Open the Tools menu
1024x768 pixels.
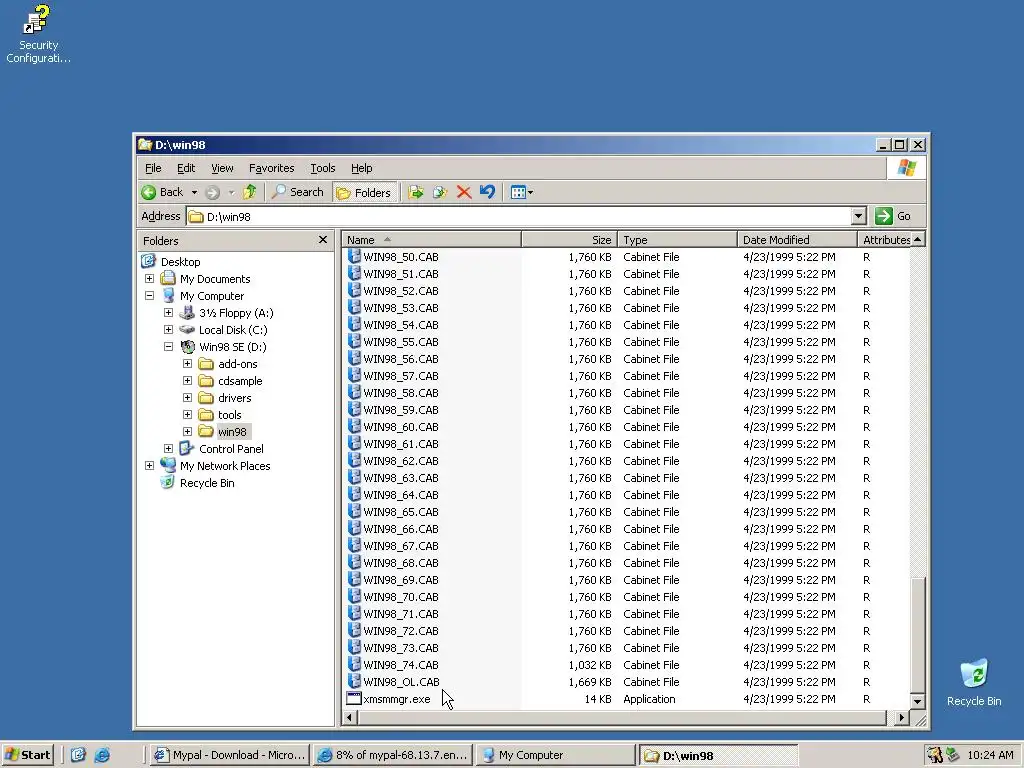323,168
